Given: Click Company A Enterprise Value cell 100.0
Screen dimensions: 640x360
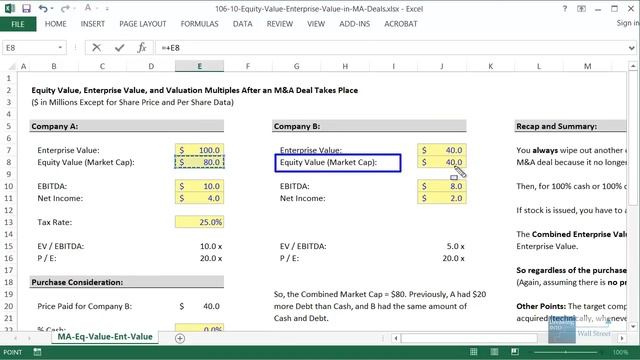Looking at the screenshot, I should [x=199, y=150].
